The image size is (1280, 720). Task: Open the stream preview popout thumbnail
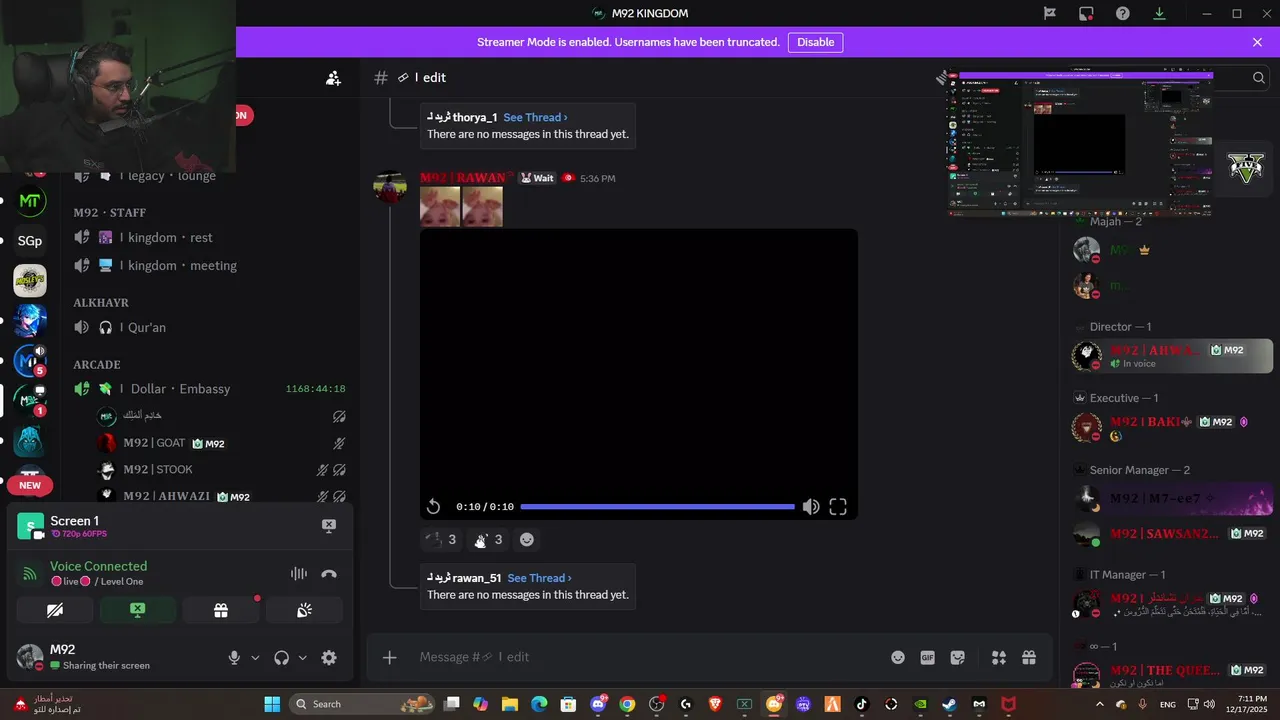(x=1080, y=143)
